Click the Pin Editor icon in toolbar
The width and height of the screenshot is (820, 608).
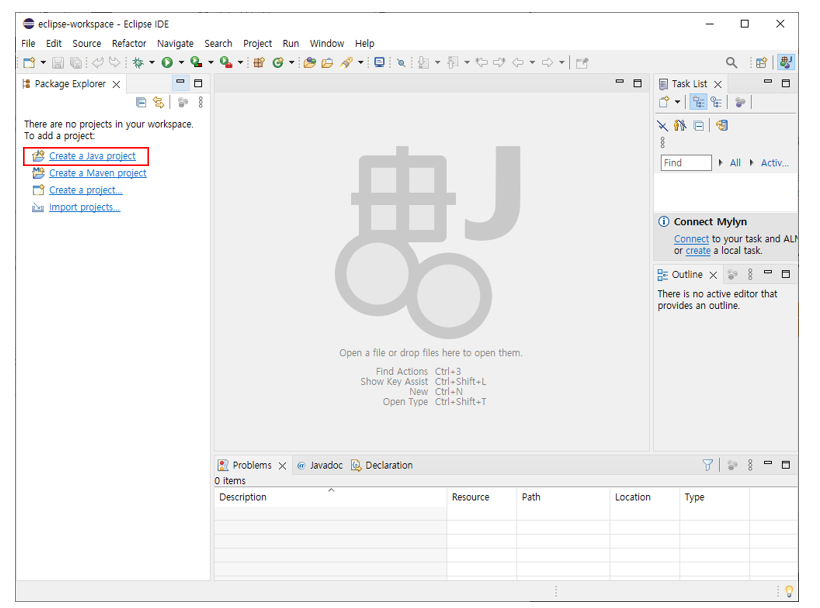582,63
